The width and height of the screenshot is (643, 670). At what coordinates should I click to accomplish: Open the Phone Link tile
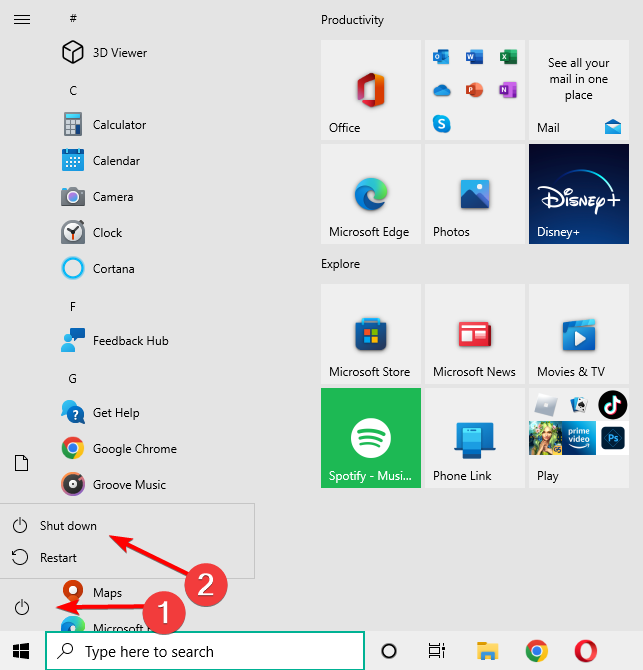click(x=475, y=438)
